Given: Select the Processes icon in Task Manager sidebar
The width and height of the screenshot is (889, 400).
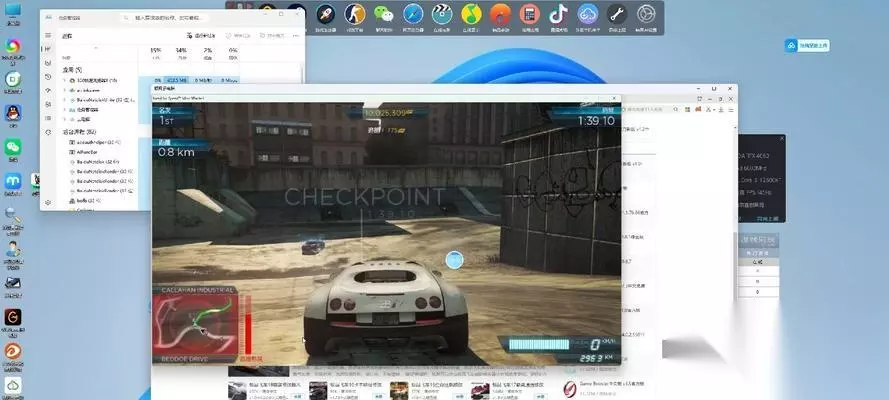Looking at the screenshot, I should 48,49.
